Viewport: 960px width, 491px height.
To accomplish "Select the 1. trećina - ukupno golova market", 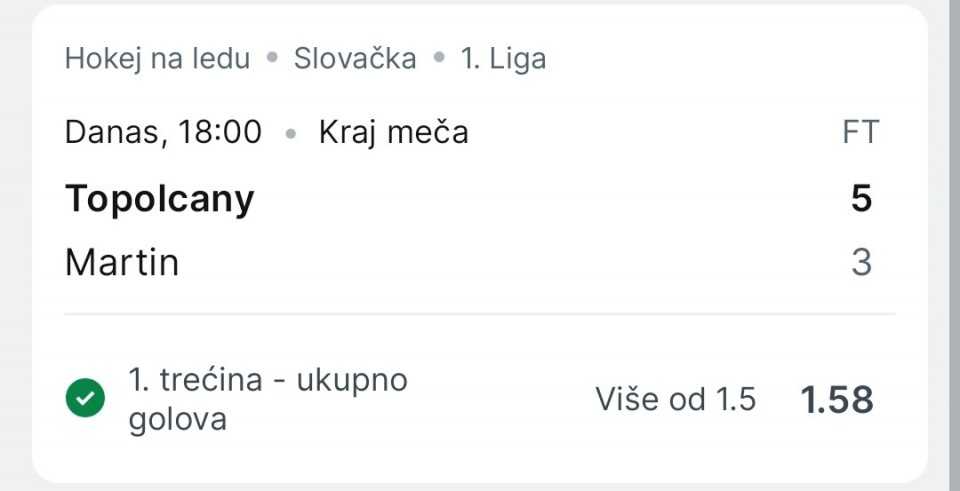I will coord(268,399).
